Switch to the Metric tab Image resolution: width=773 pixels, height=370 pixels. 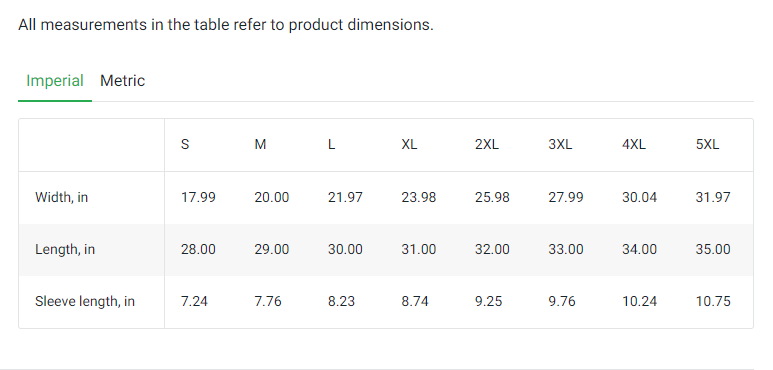(122, 81)
